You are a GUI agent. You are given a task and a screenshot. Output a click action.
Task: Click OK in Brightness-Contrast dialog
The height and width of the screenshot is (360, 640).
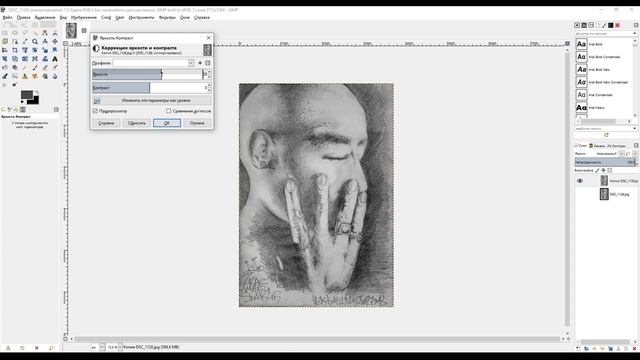167,123
